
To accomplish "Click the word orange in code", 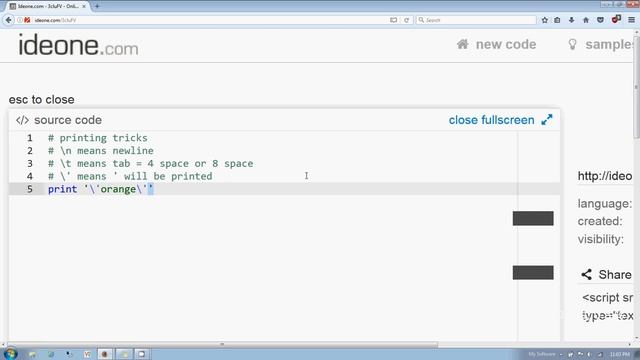I will [x=118, y=189].
